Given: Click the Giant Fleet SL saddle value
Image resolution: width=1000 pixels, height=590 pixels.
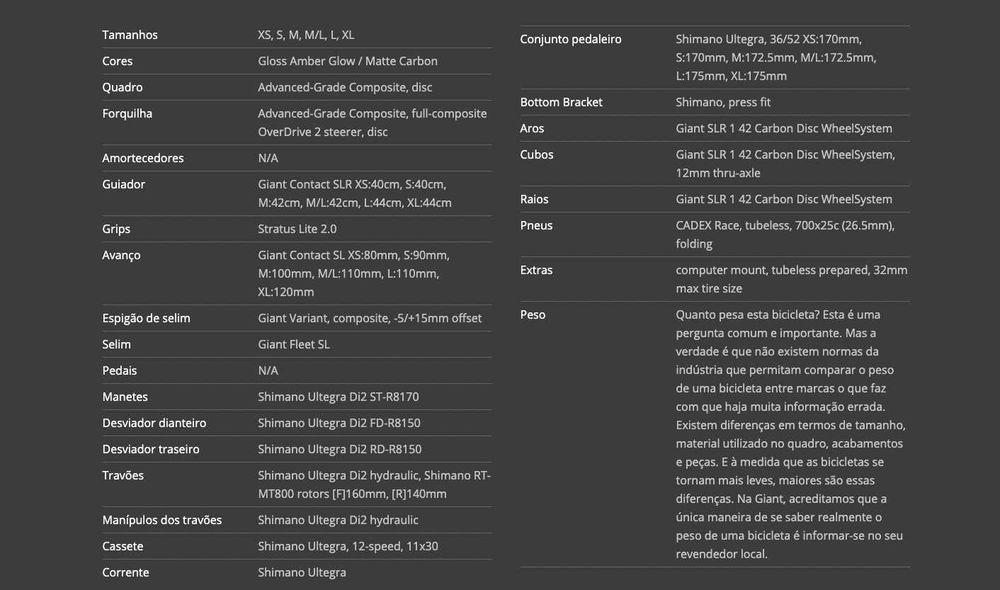Looking at the screenshot, I should click(293, 344).
